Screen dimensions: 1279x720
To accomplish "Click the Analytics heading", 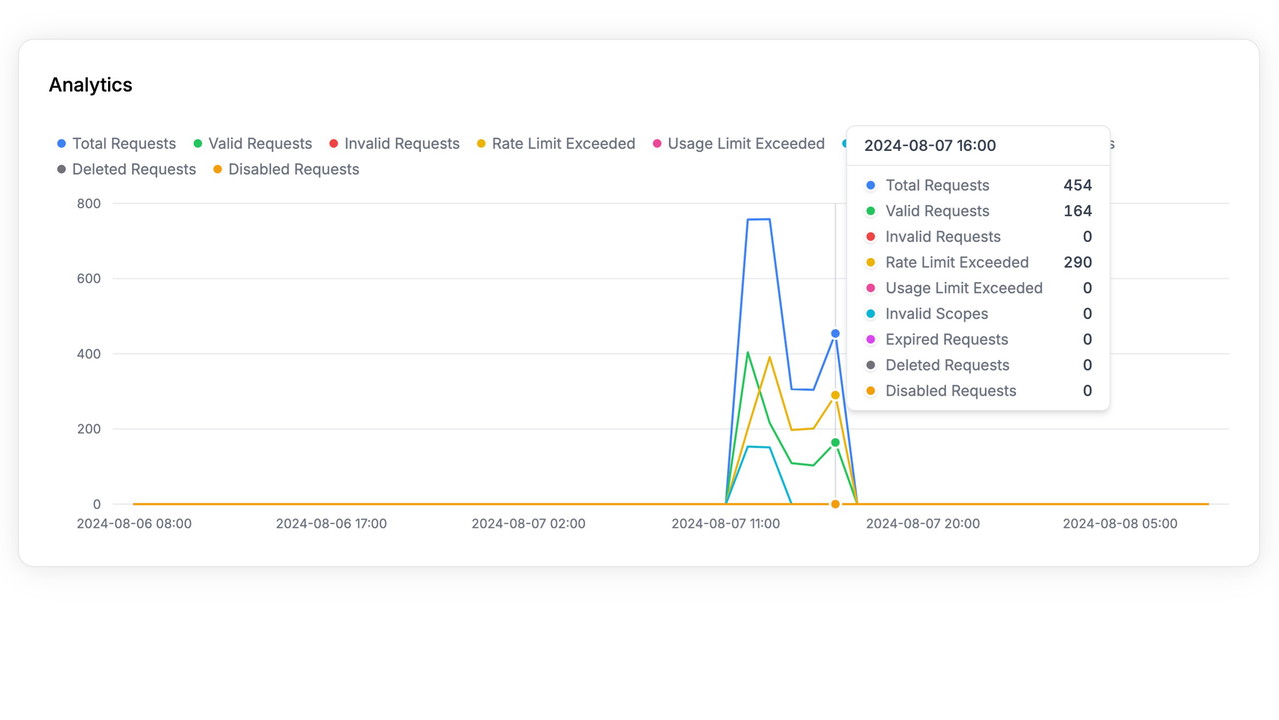I will click(91, 85).
